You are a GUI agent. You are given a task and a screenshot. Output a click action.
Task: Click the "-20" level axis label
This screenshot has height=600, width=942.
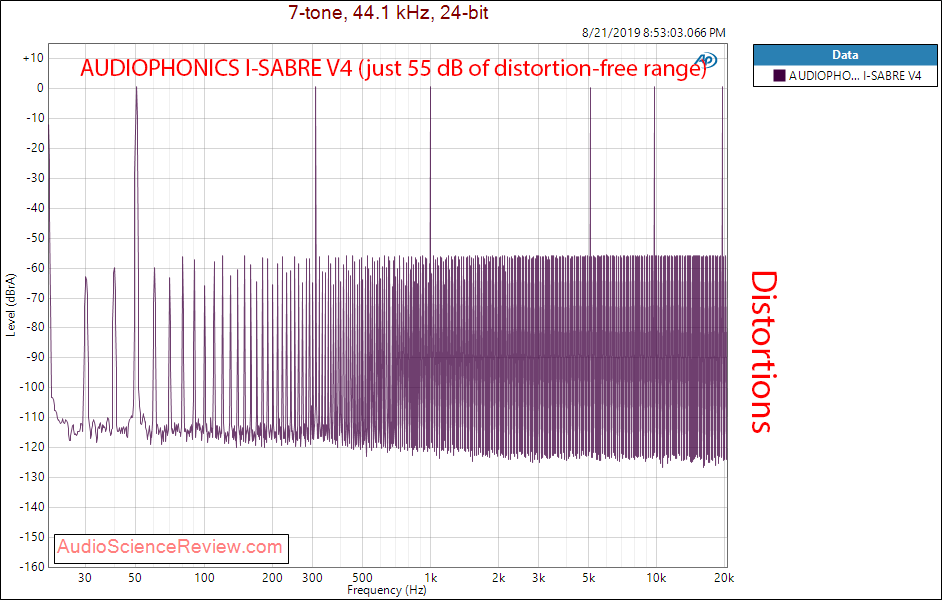[33, 148]
